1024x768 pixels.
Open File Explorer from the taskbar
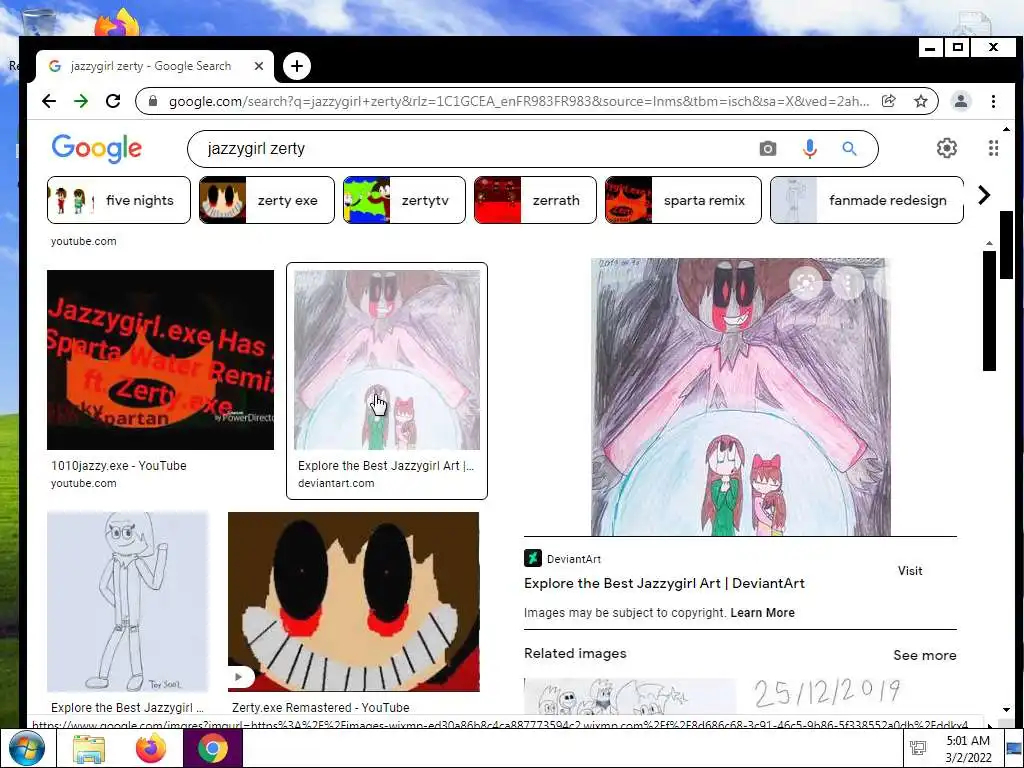(x=88, y=748)
